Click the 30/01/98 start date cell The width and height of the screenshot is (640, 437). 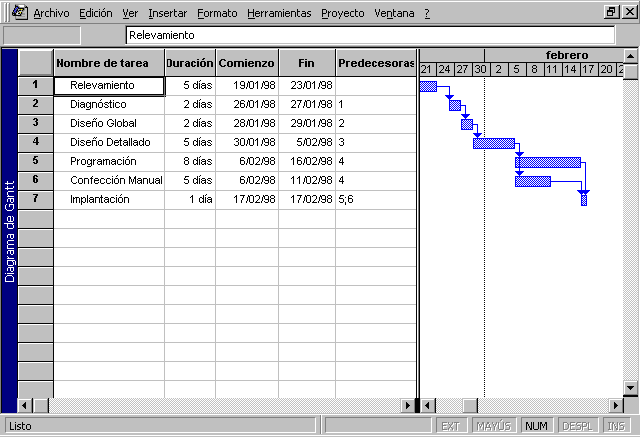[247, 142]
